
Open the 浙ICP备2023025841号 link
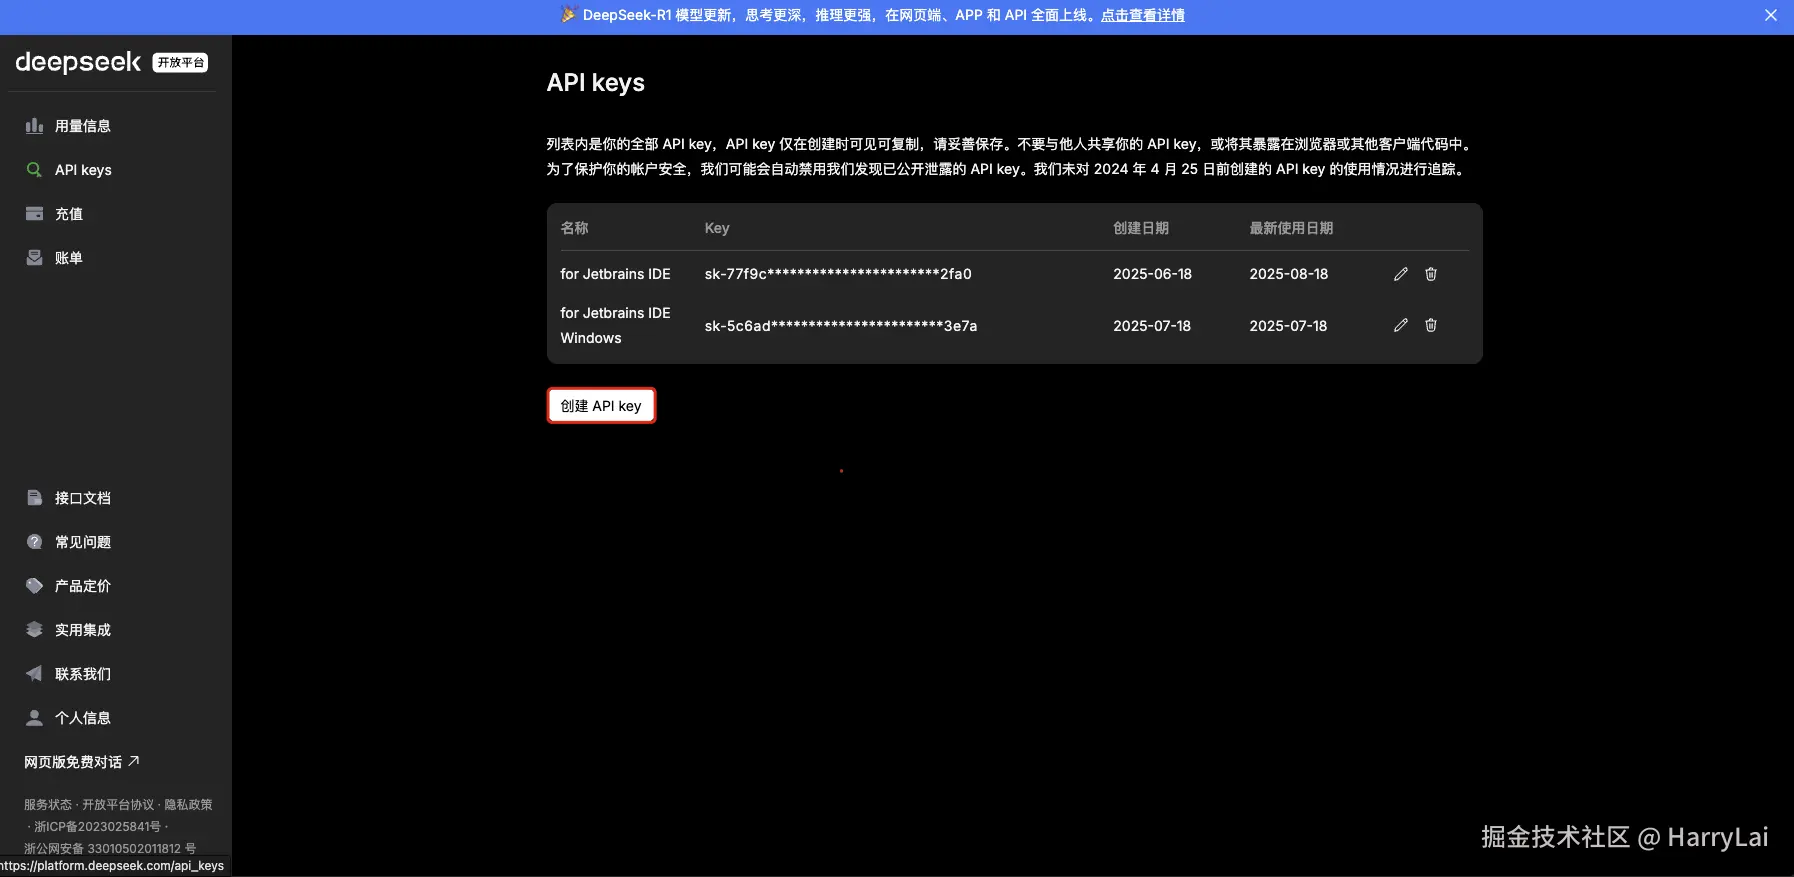97,826
